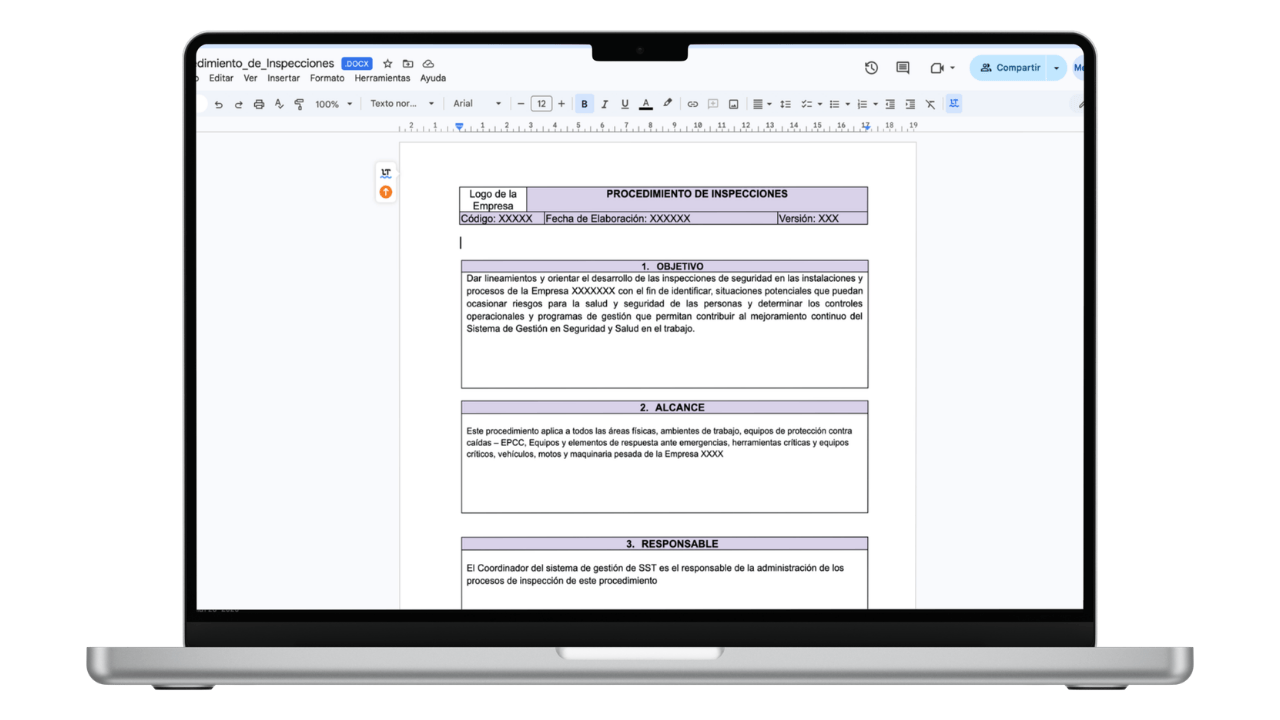Clear all text formatting
This screenshot has width=1280, height=720.
pos(930,103)
